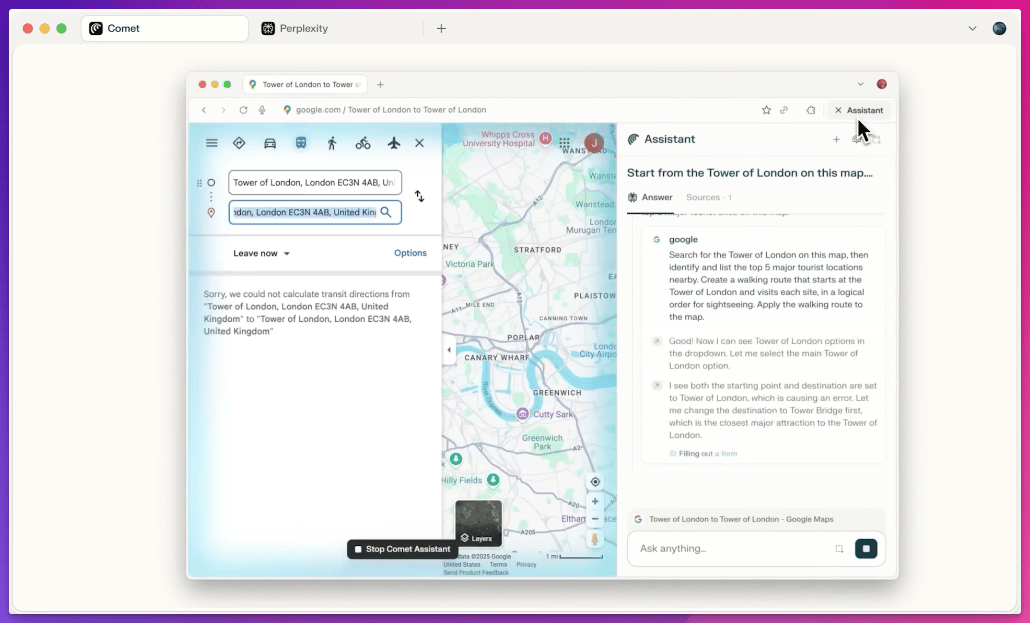Select cycling travel mode icon
The image size is (1030, 623).
[x=363, y=143]
